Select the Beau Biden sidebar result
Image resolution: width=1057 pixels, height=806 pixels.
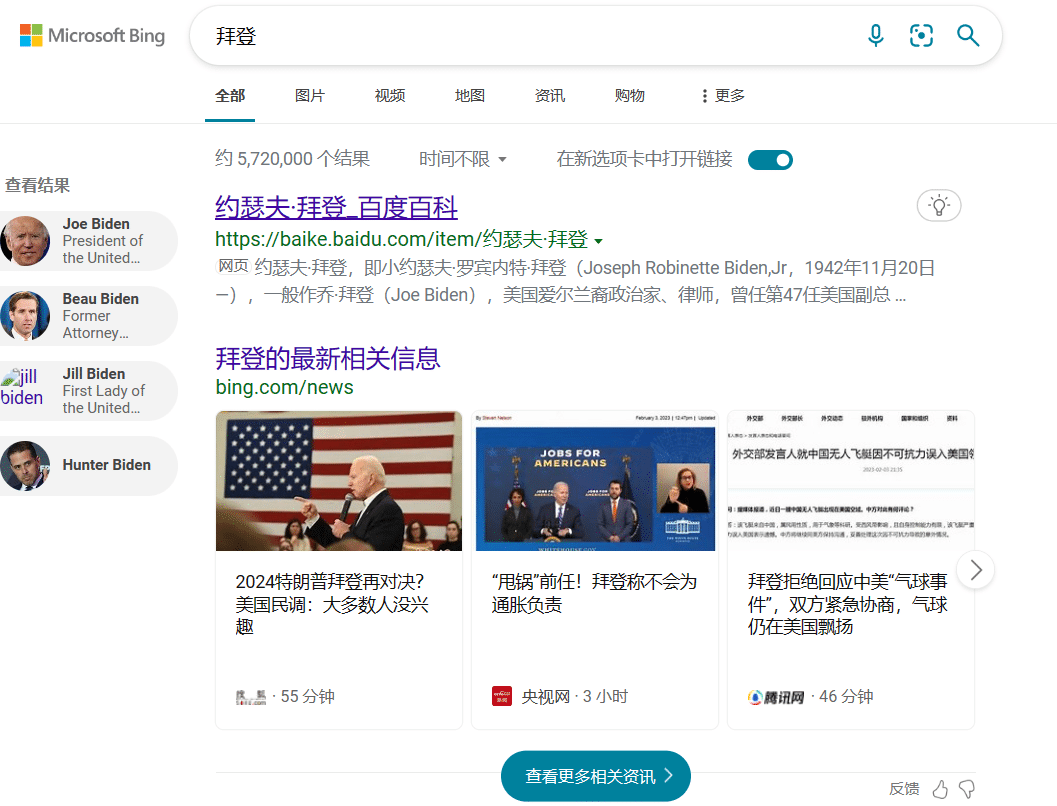tap(89, 315)
